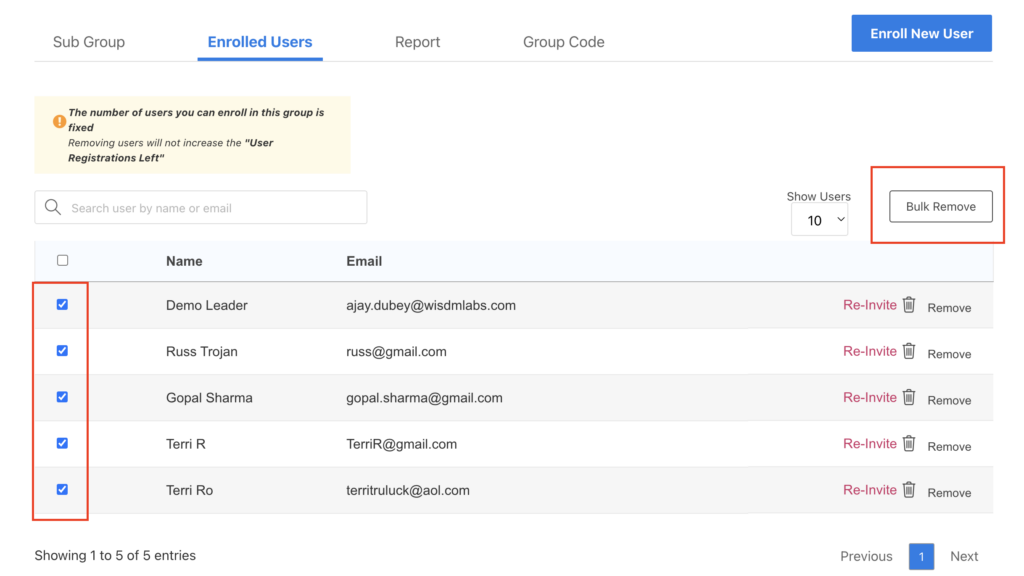Click the orange warning notice icon
The height and width of the screenshot is (576, 1024).
[x=59, y=121]
